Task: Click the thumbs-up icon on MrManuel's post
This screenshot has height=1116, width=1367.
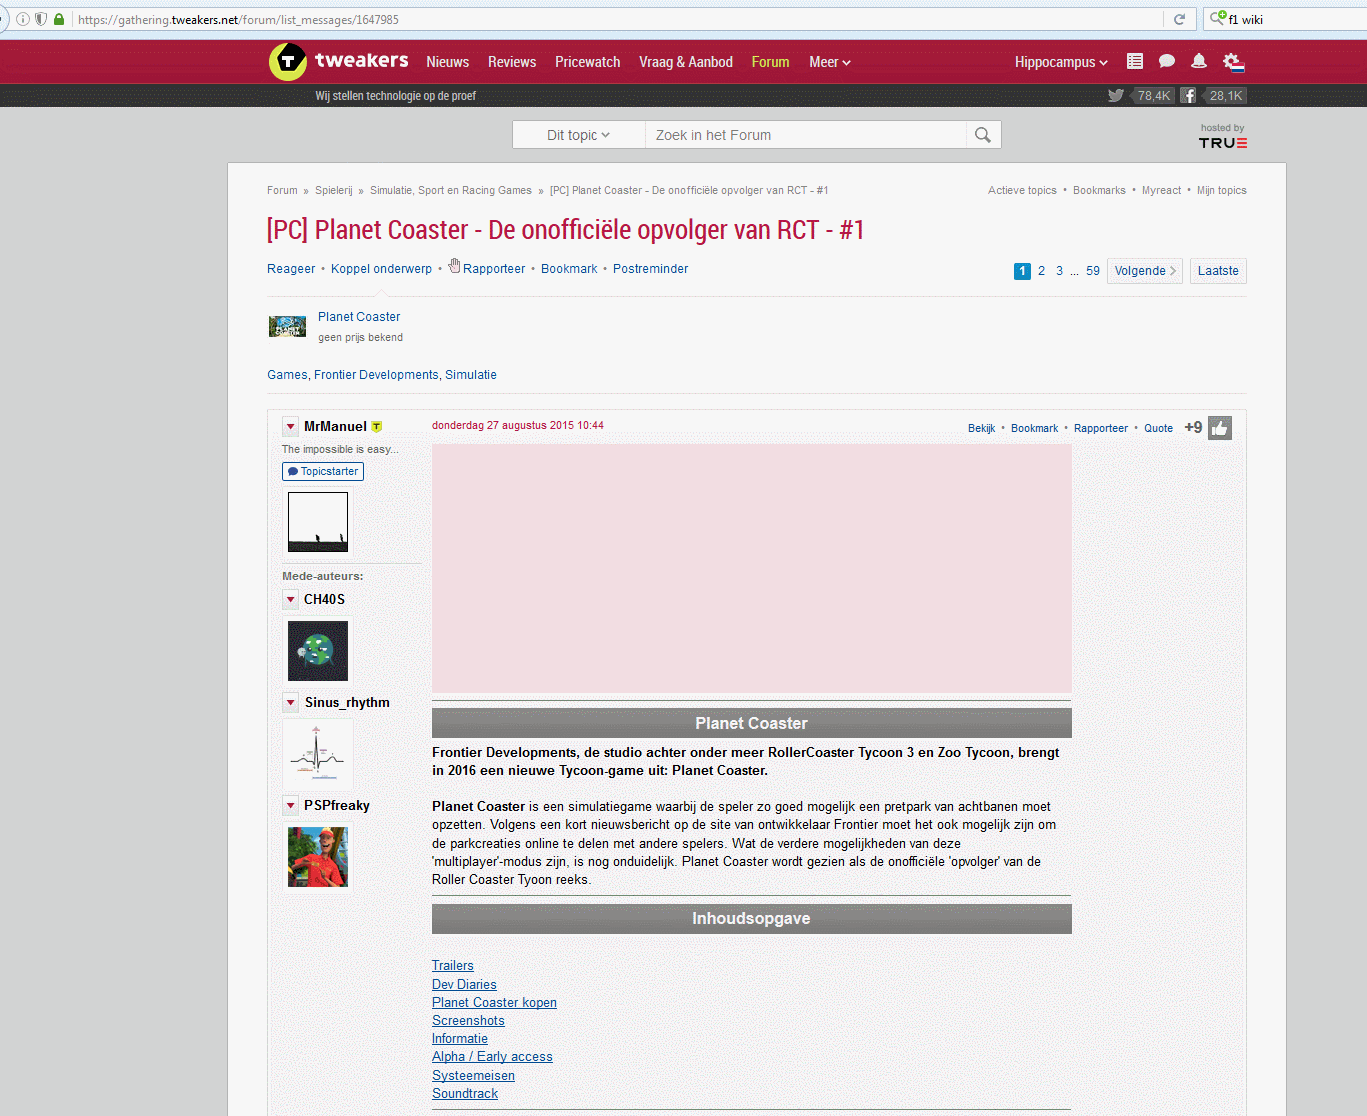Action: (x=1220, y=428)
